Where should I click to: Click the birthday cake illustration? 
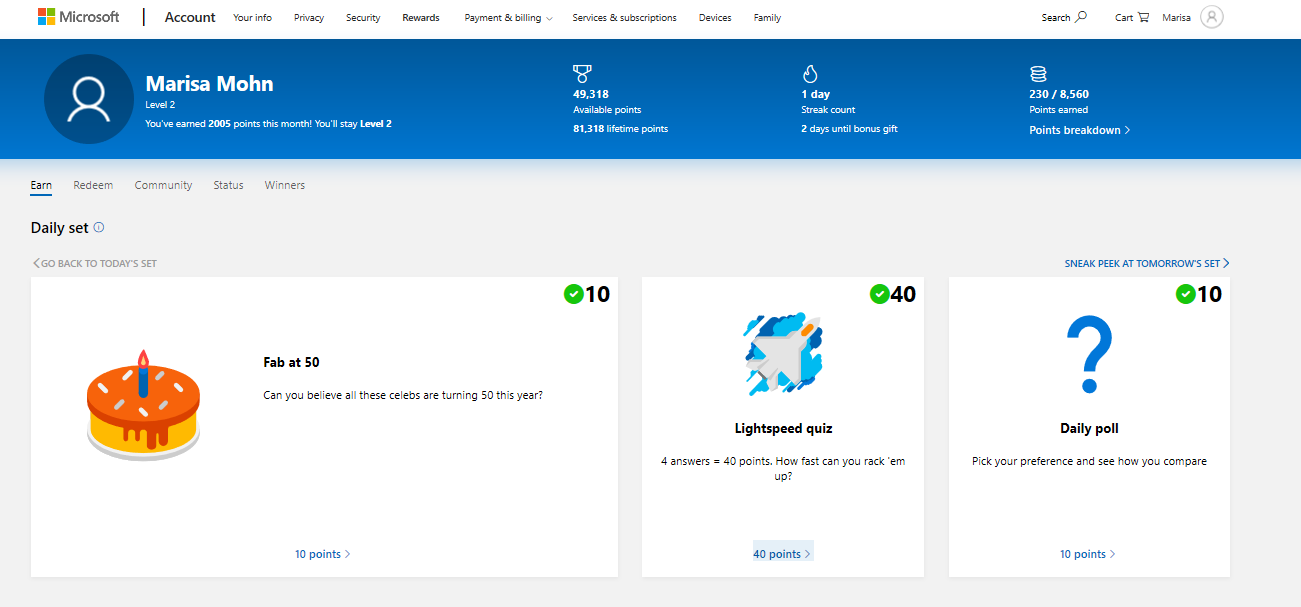click(x=143, y=408)
